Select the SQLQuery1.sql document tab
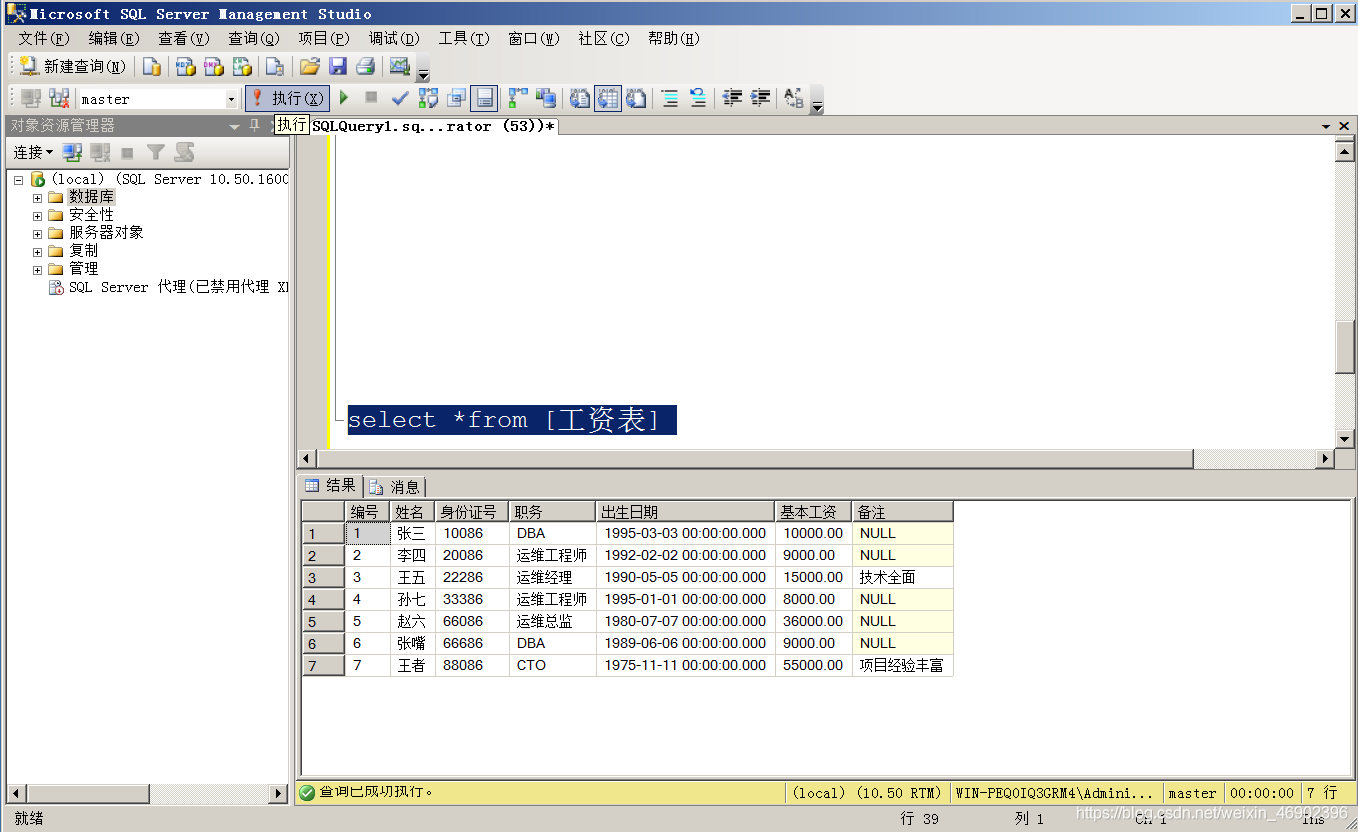 [434, 126]
